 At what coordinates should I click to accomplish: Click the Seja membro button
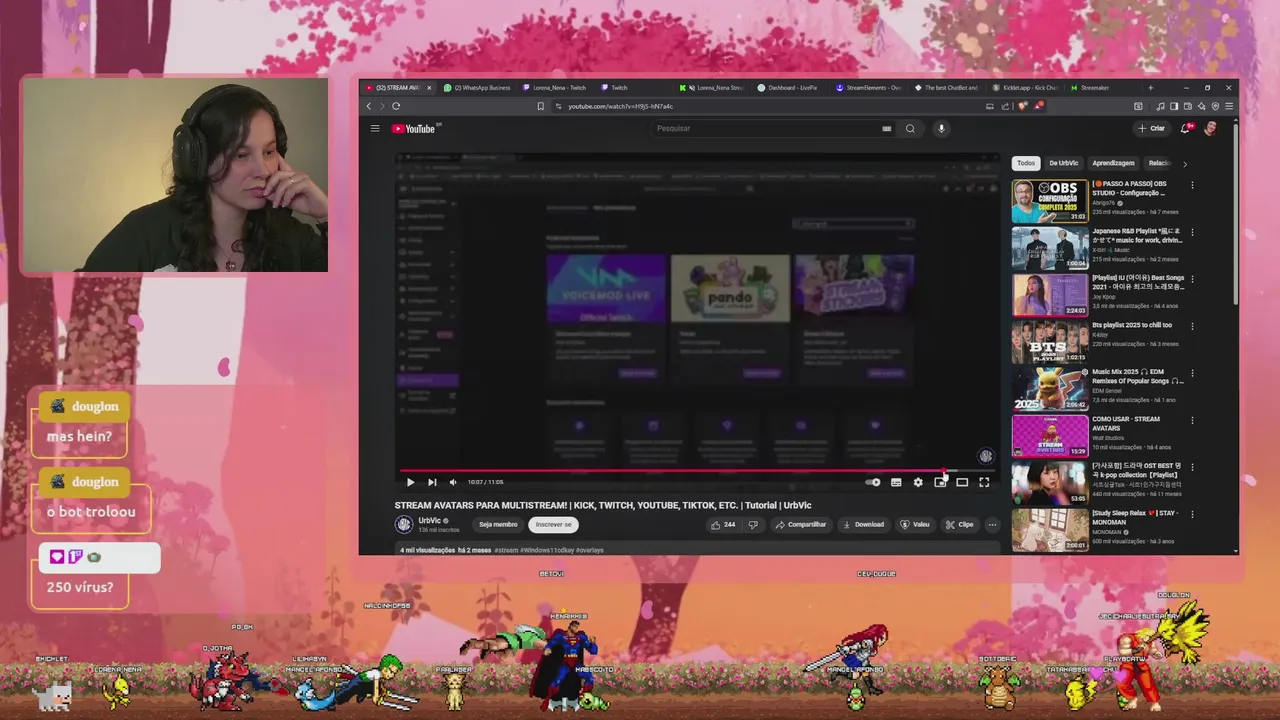point(498,524)
